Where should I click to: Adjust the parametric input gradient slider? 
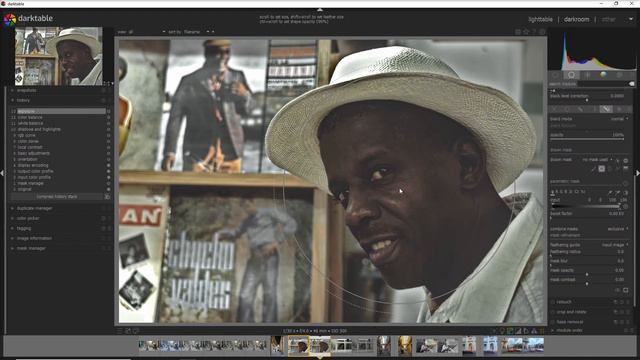point(586,207)
